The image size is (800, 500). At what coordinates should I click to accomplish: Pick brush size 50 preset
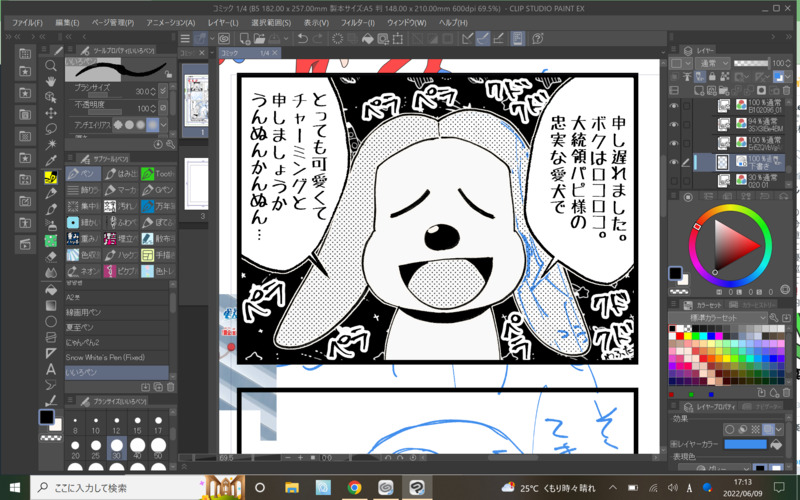158,448
